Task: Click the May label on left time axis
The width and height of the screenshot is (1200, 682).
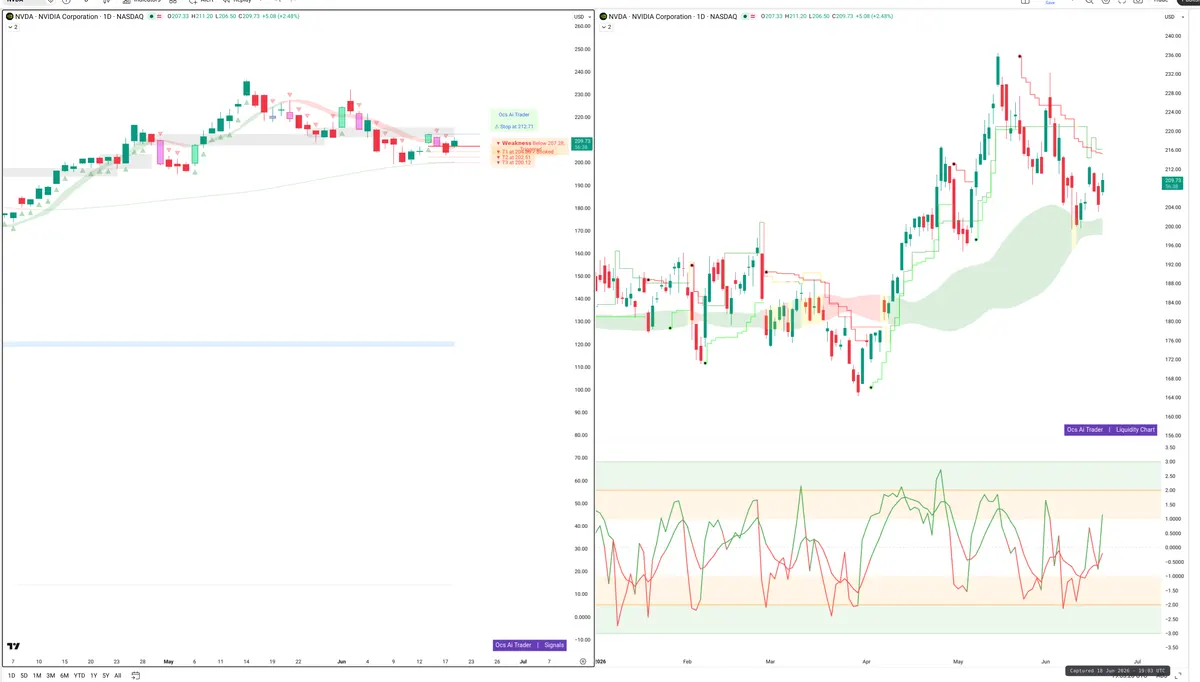Action: pyautogui.click(x=168, y=661)
